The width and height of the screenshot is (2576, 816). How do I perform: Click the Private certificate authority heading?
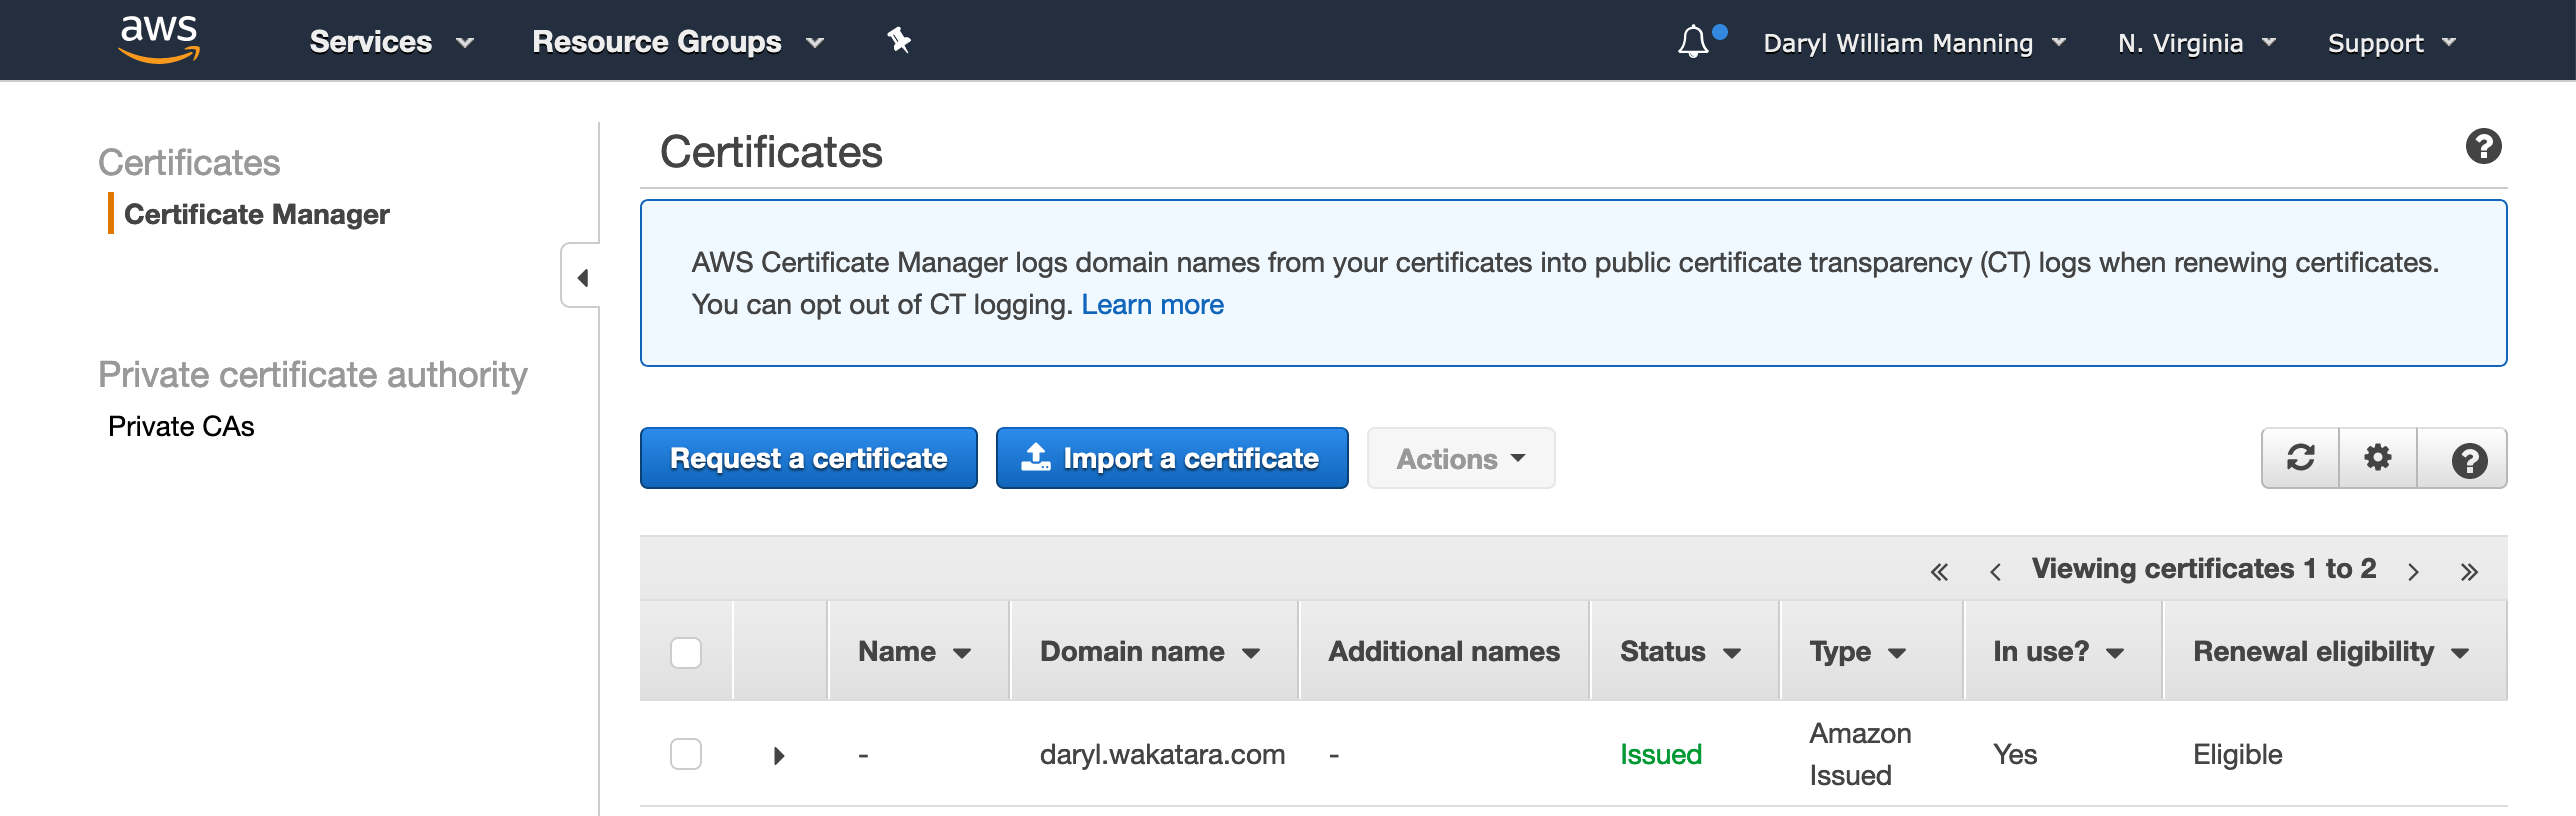[x=312, y=374]
